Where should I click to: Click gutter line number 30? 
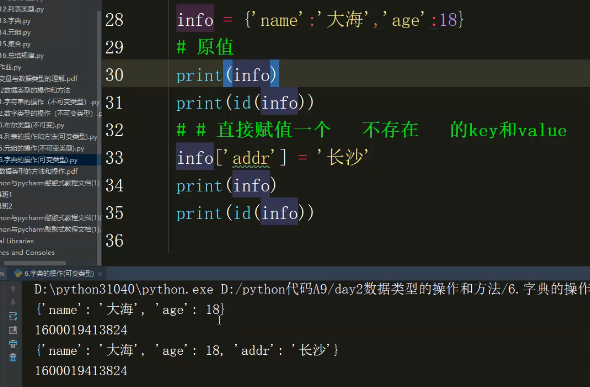114,74
